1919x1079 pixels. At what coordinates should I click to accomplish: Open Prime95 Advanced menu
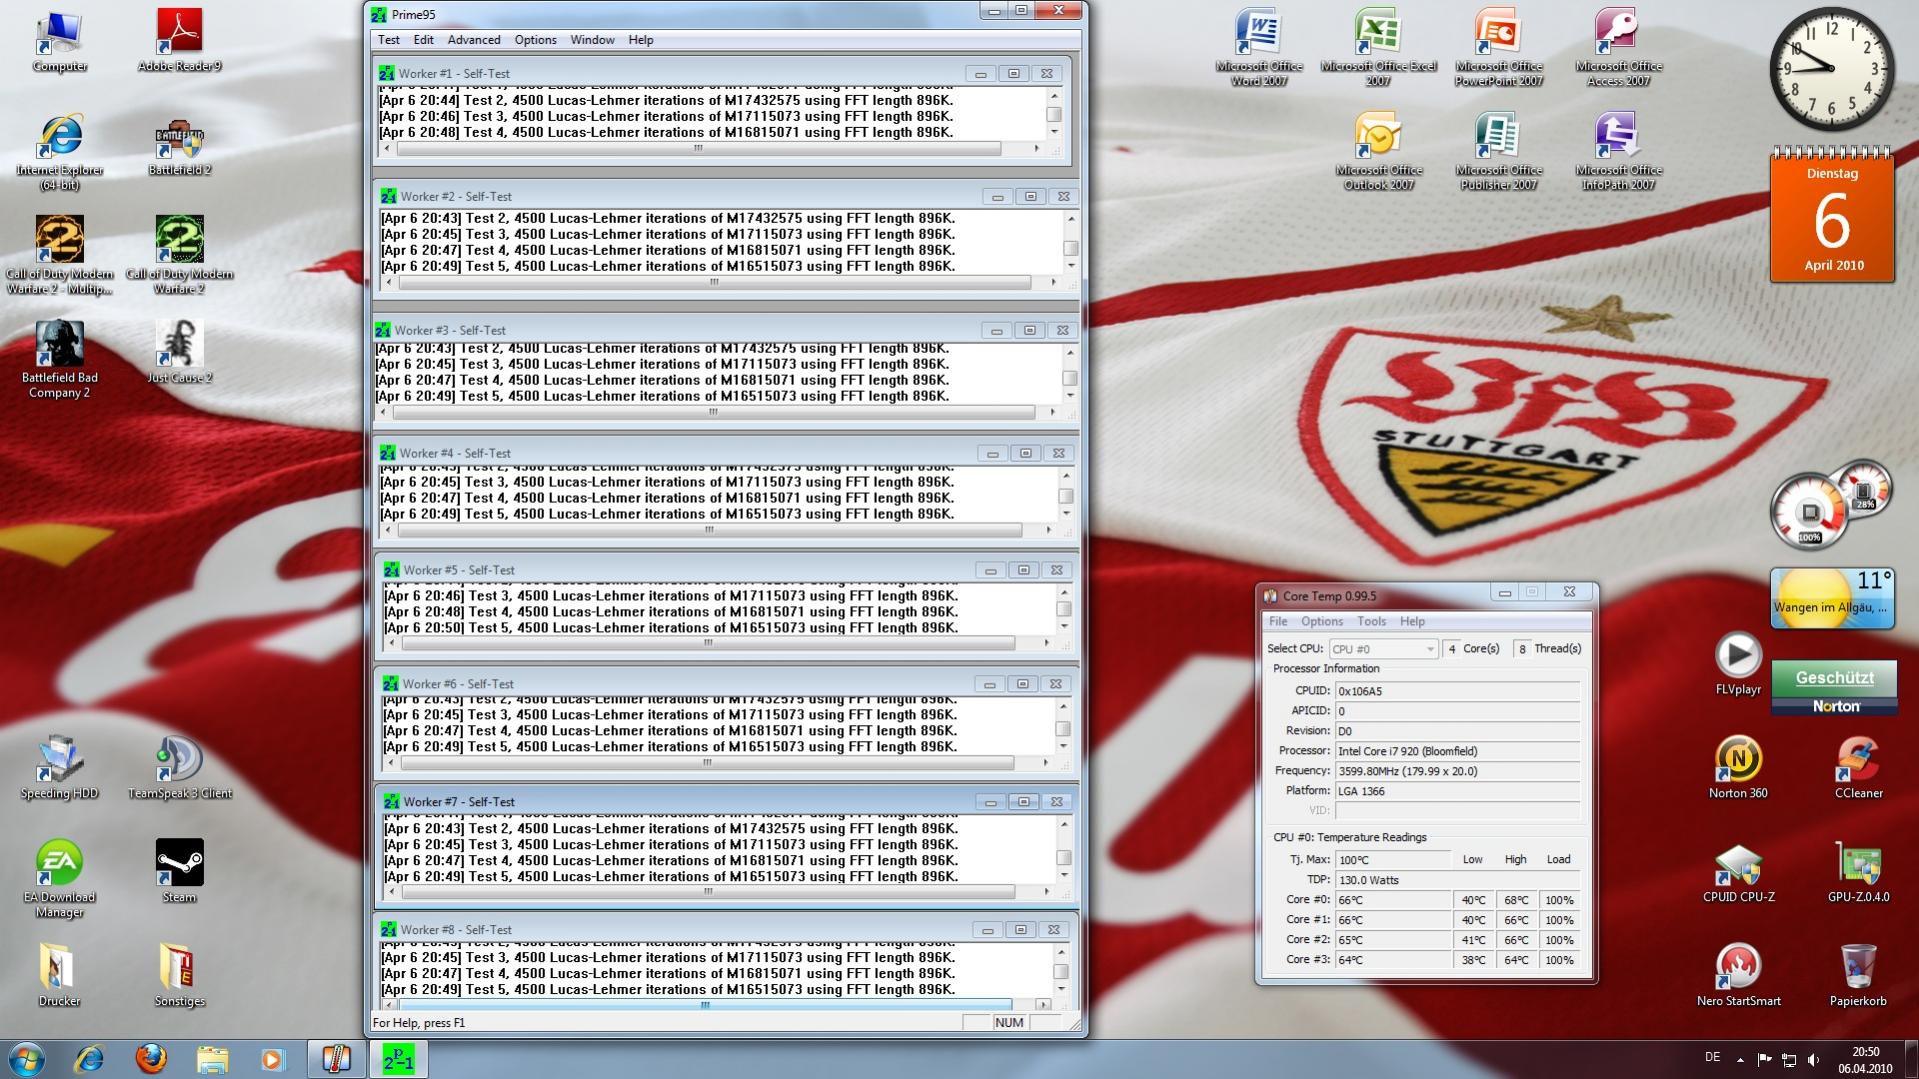pyautogui.click(x=474, y=40)
